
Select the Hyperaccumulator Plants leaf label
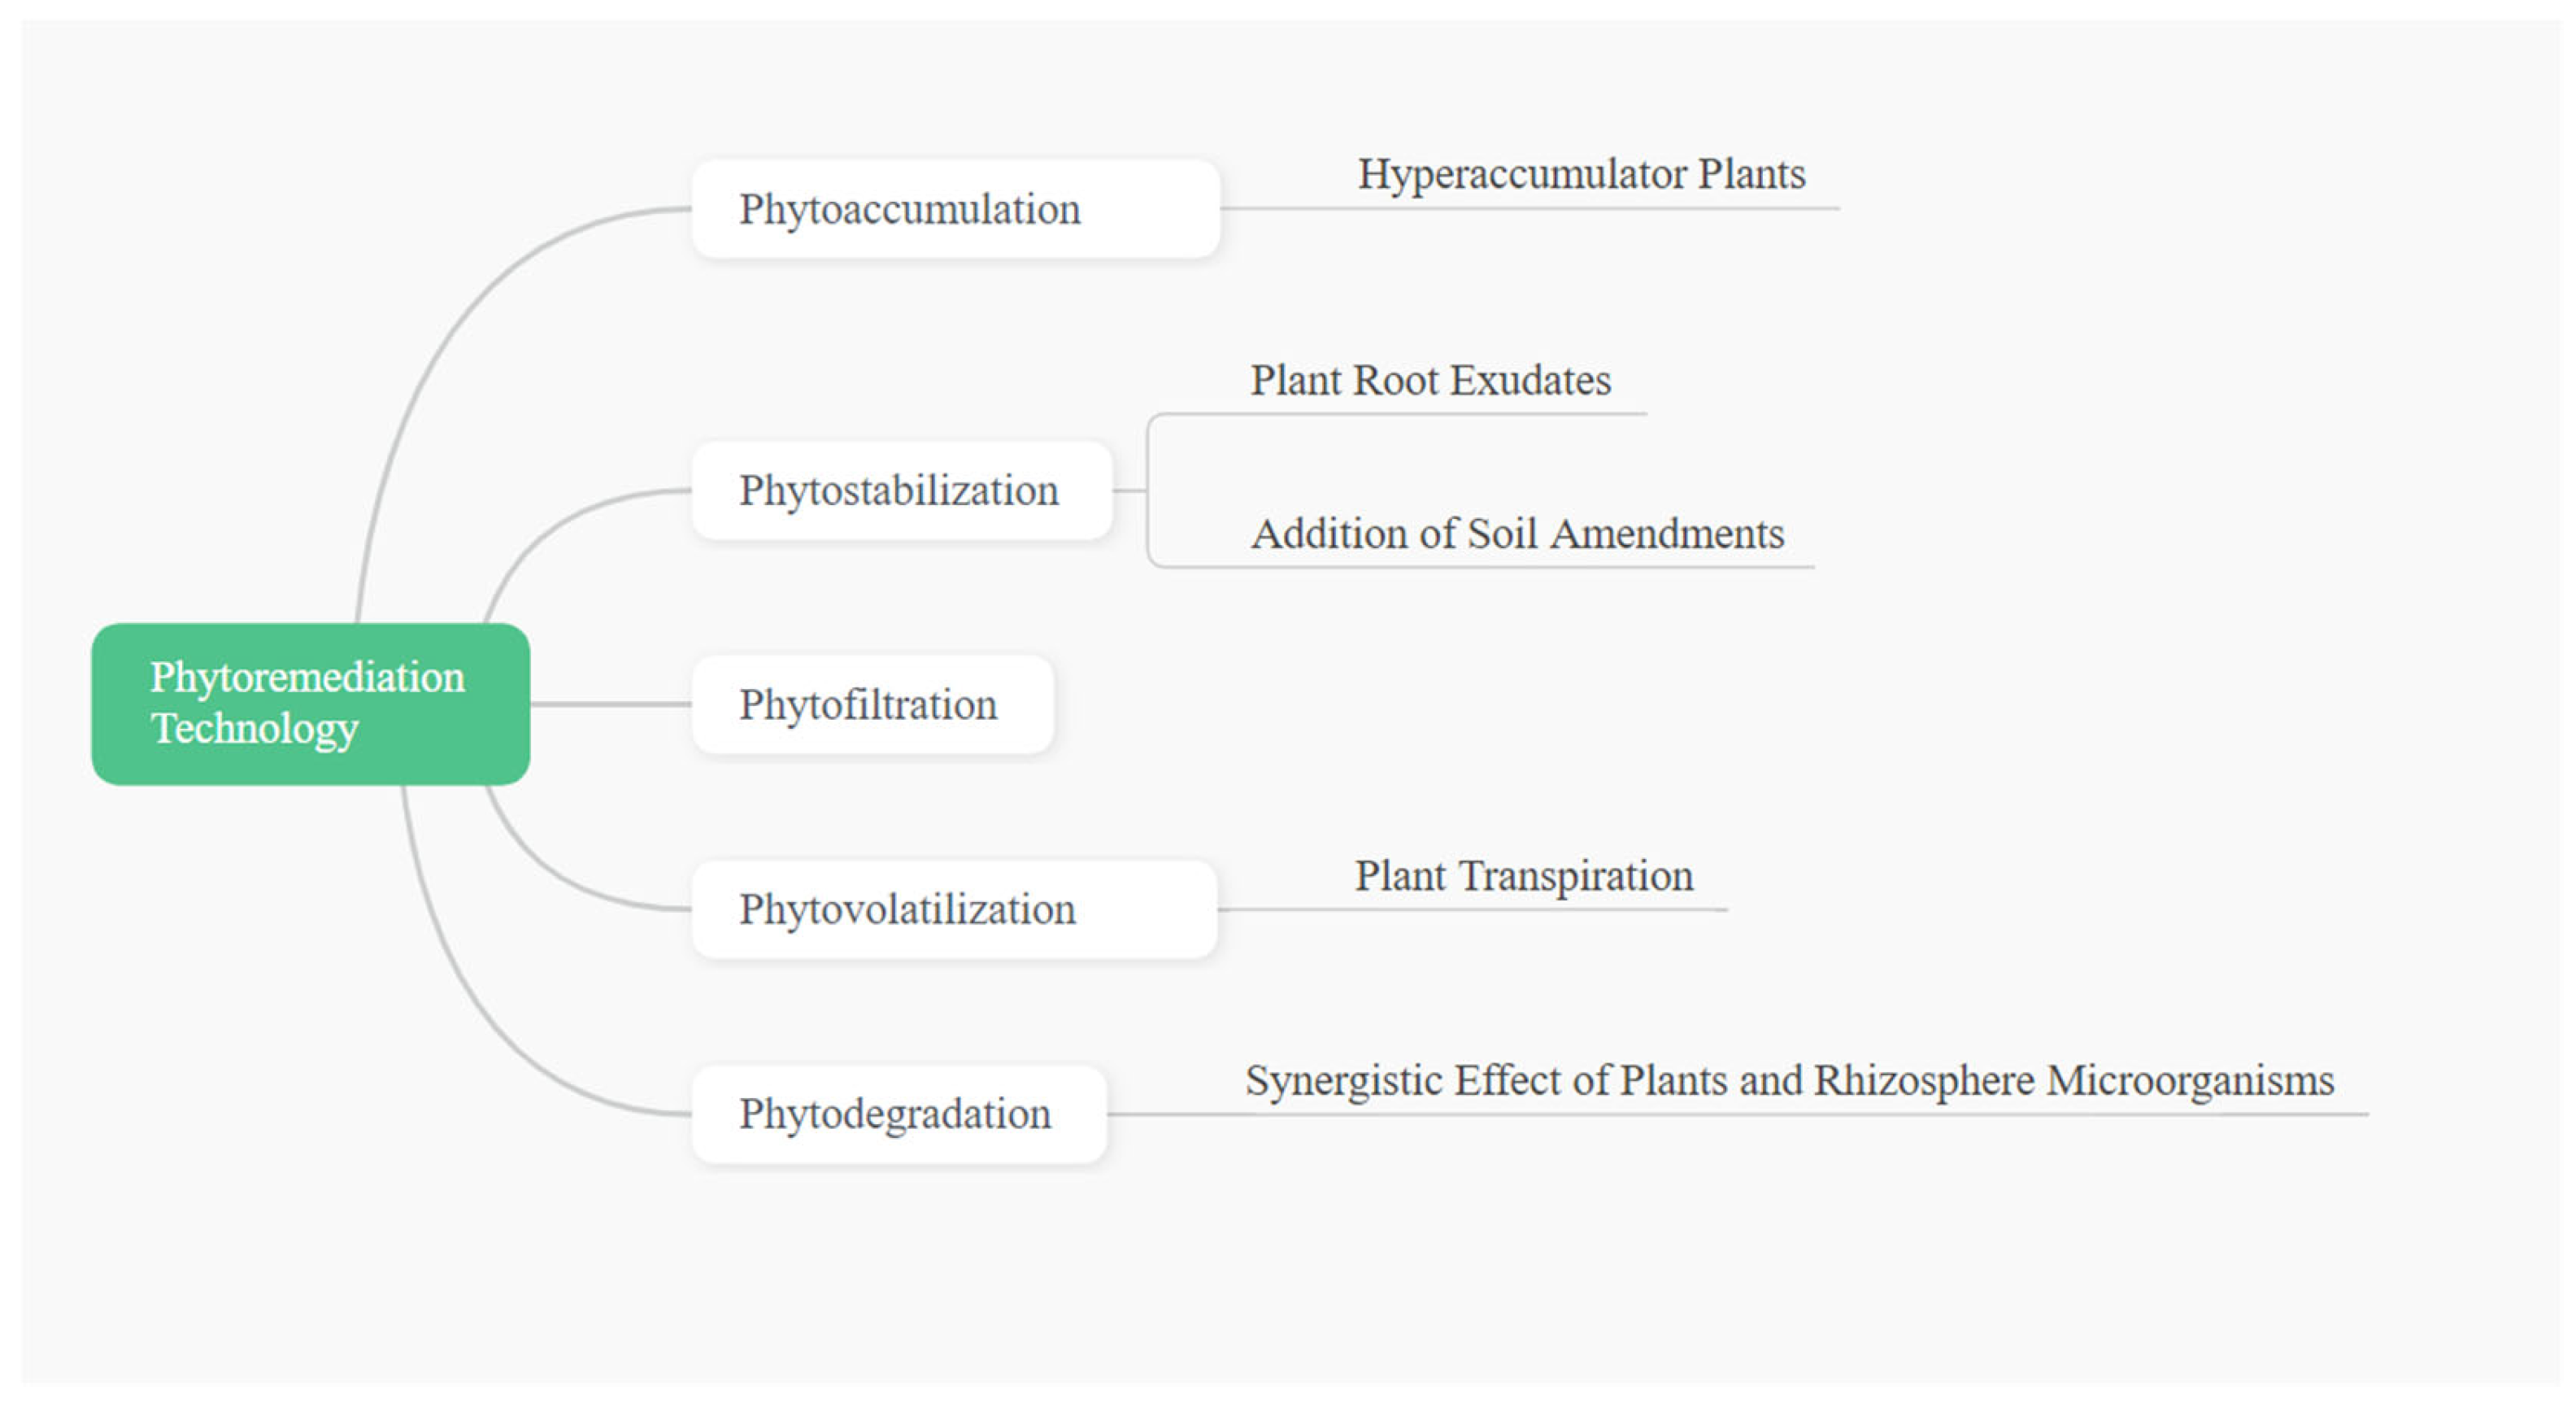coord(1581,175)
